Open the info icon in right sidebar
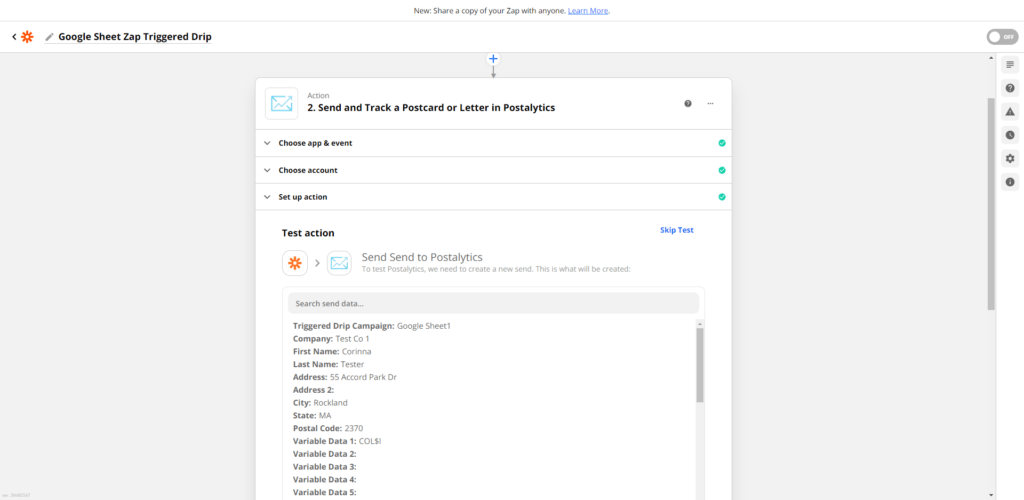Screen dimensions: 1024x500 (1010, 182)
